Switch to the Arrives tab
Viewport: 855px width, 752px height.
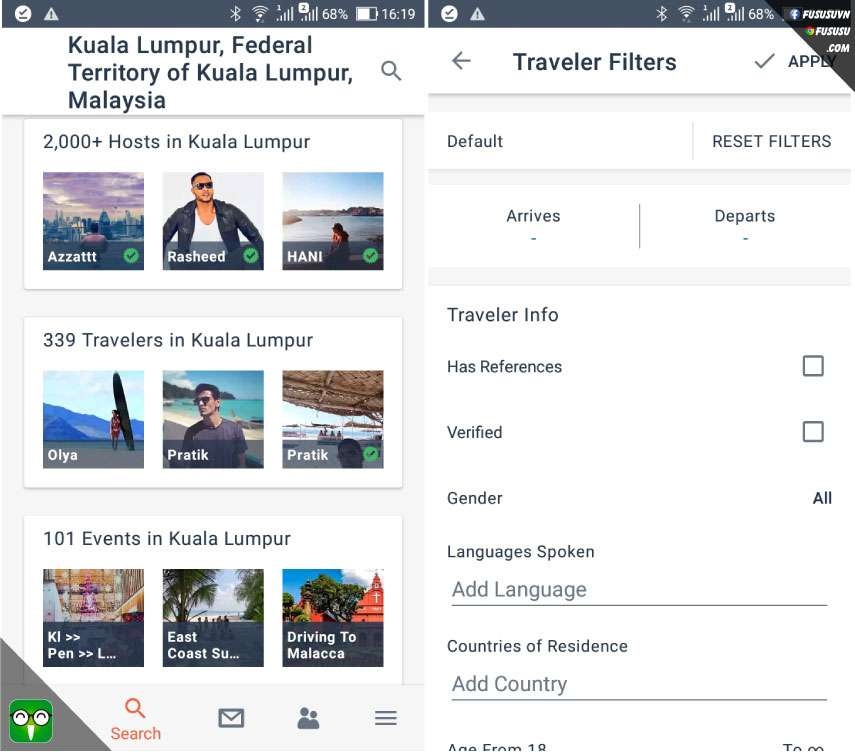click(x=533, y=215)
